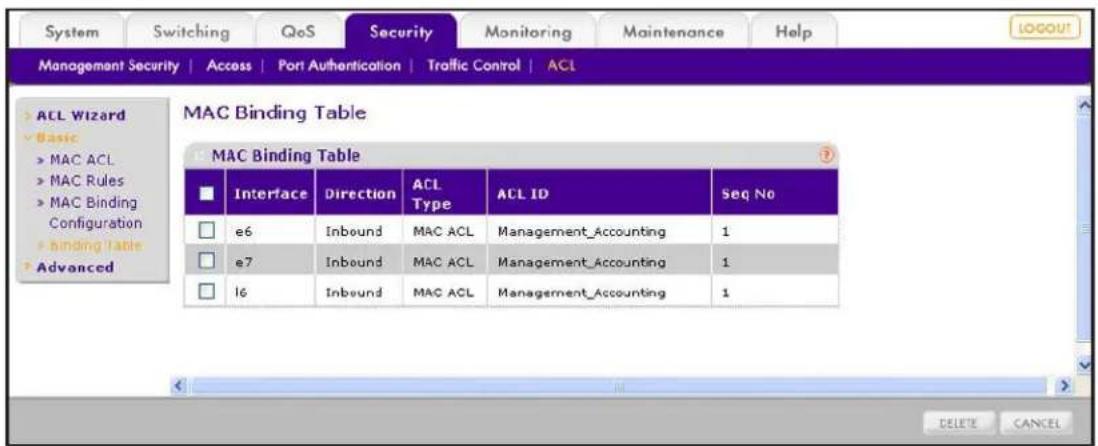
Task: Open the Switching tab
Action: pos(192,32)
